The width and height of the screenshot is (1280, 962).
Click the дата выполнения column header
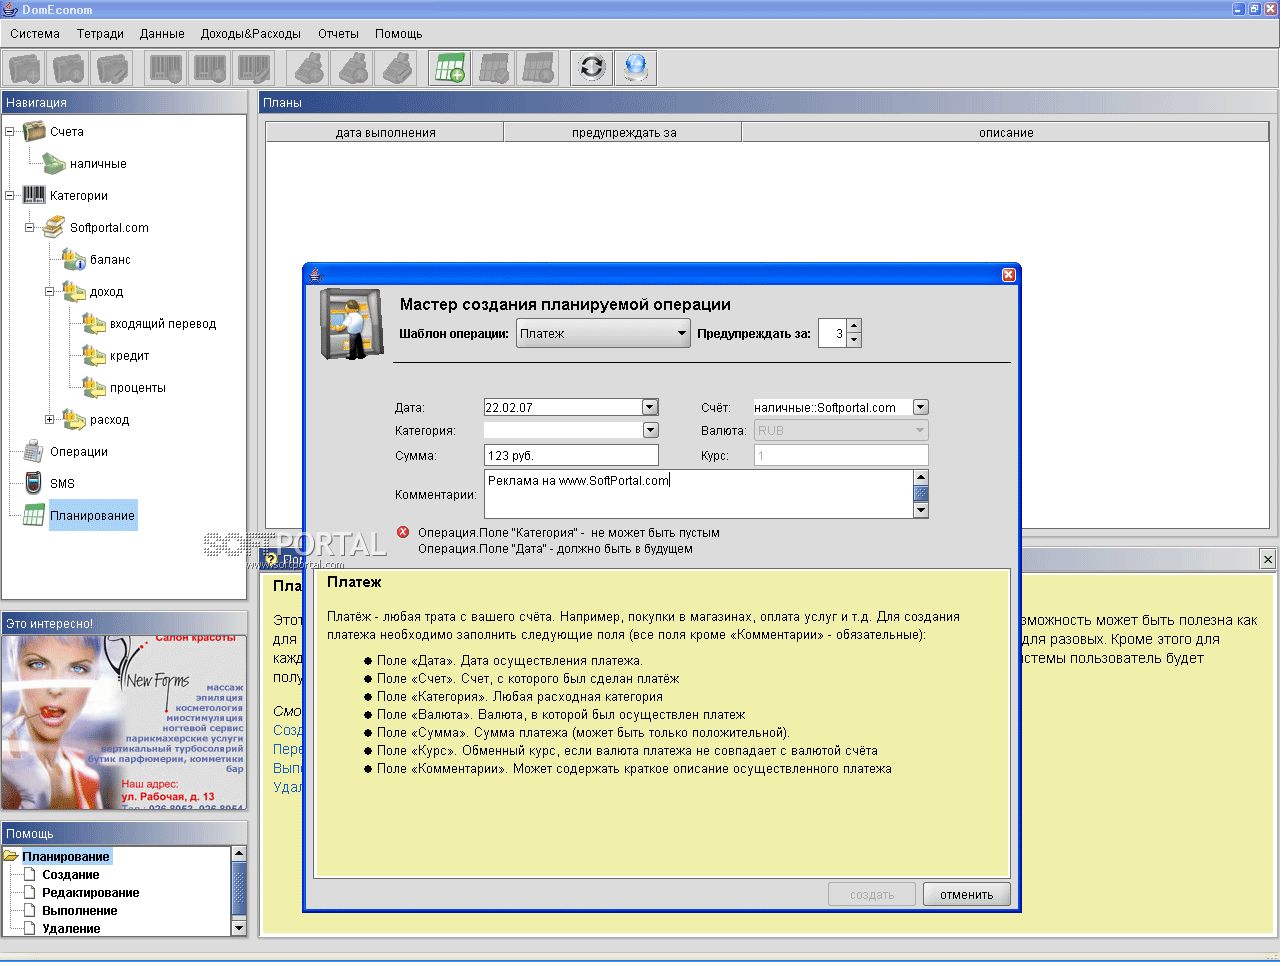(385, 132)
